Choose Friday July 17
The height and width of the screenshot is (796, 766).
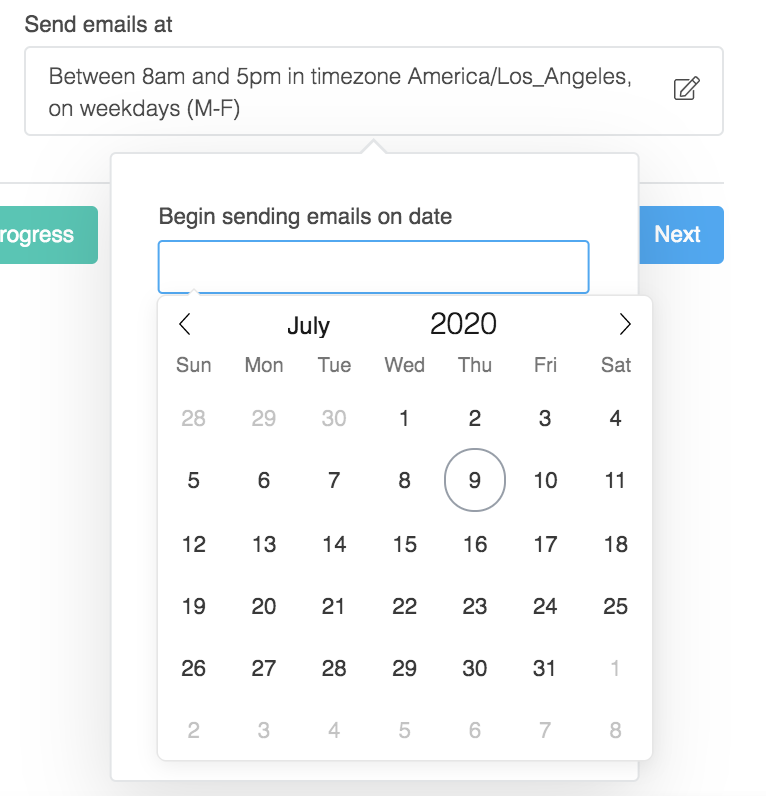tap(545, 545)
